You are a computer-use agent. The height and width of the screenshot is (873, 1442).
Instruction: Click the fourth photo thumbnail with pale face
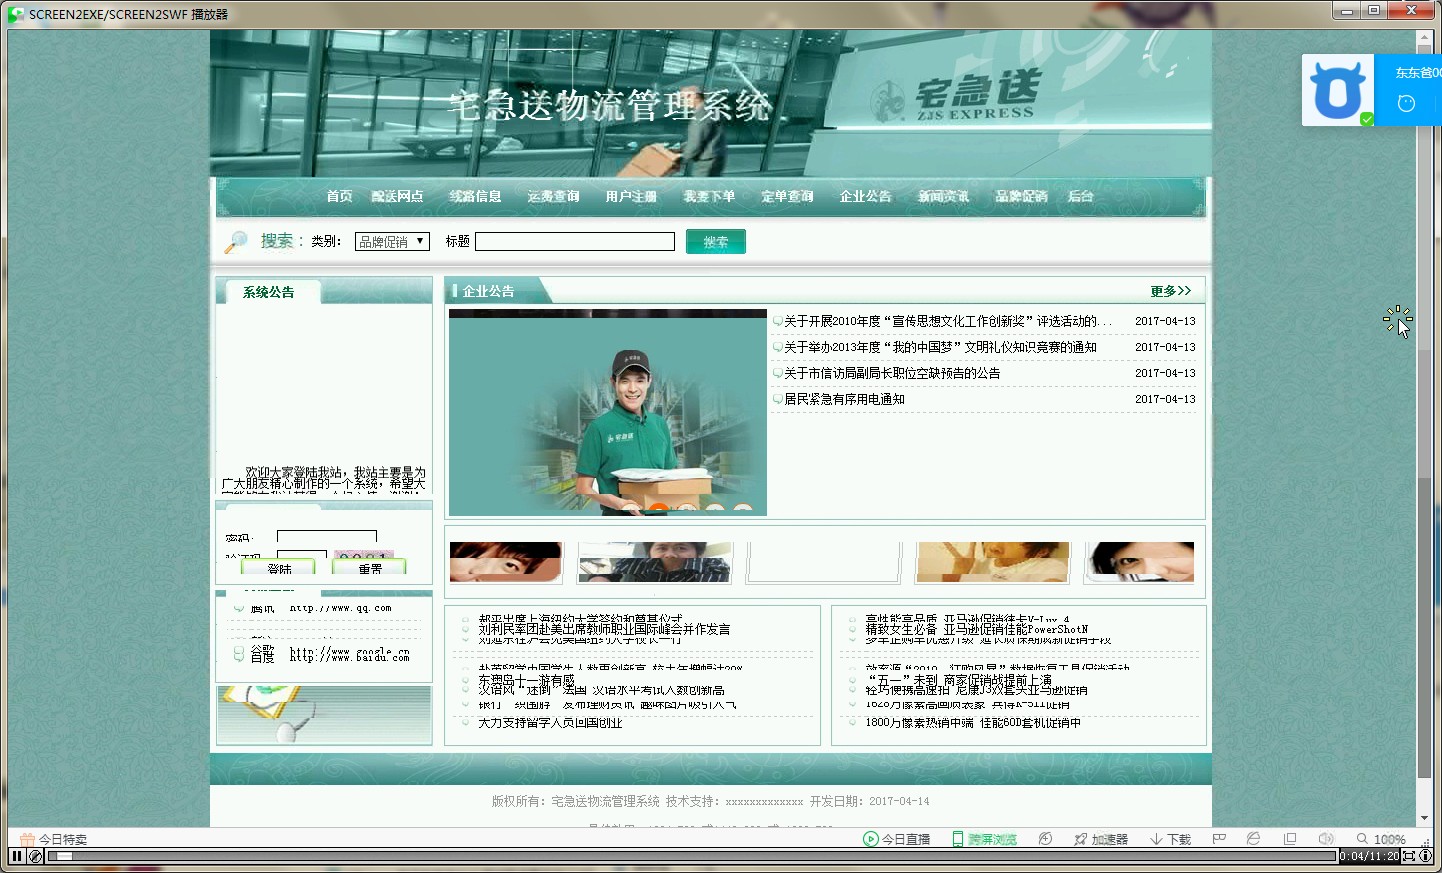(x=992, y=562)
